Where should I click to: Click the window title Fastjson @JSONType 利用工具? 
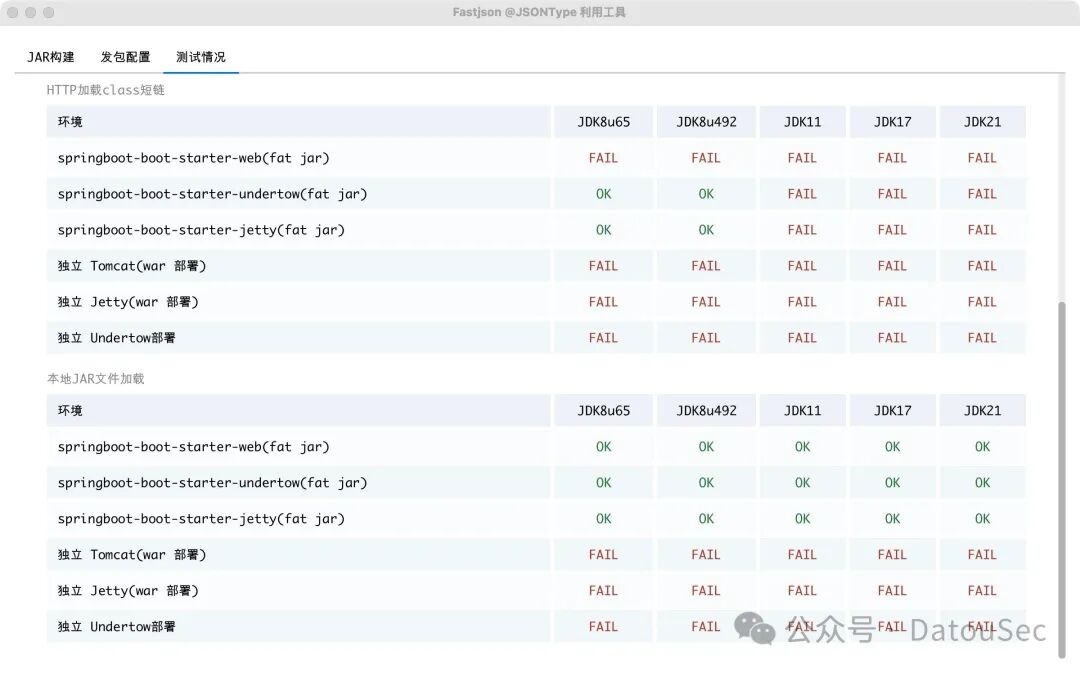click(539, 12)
